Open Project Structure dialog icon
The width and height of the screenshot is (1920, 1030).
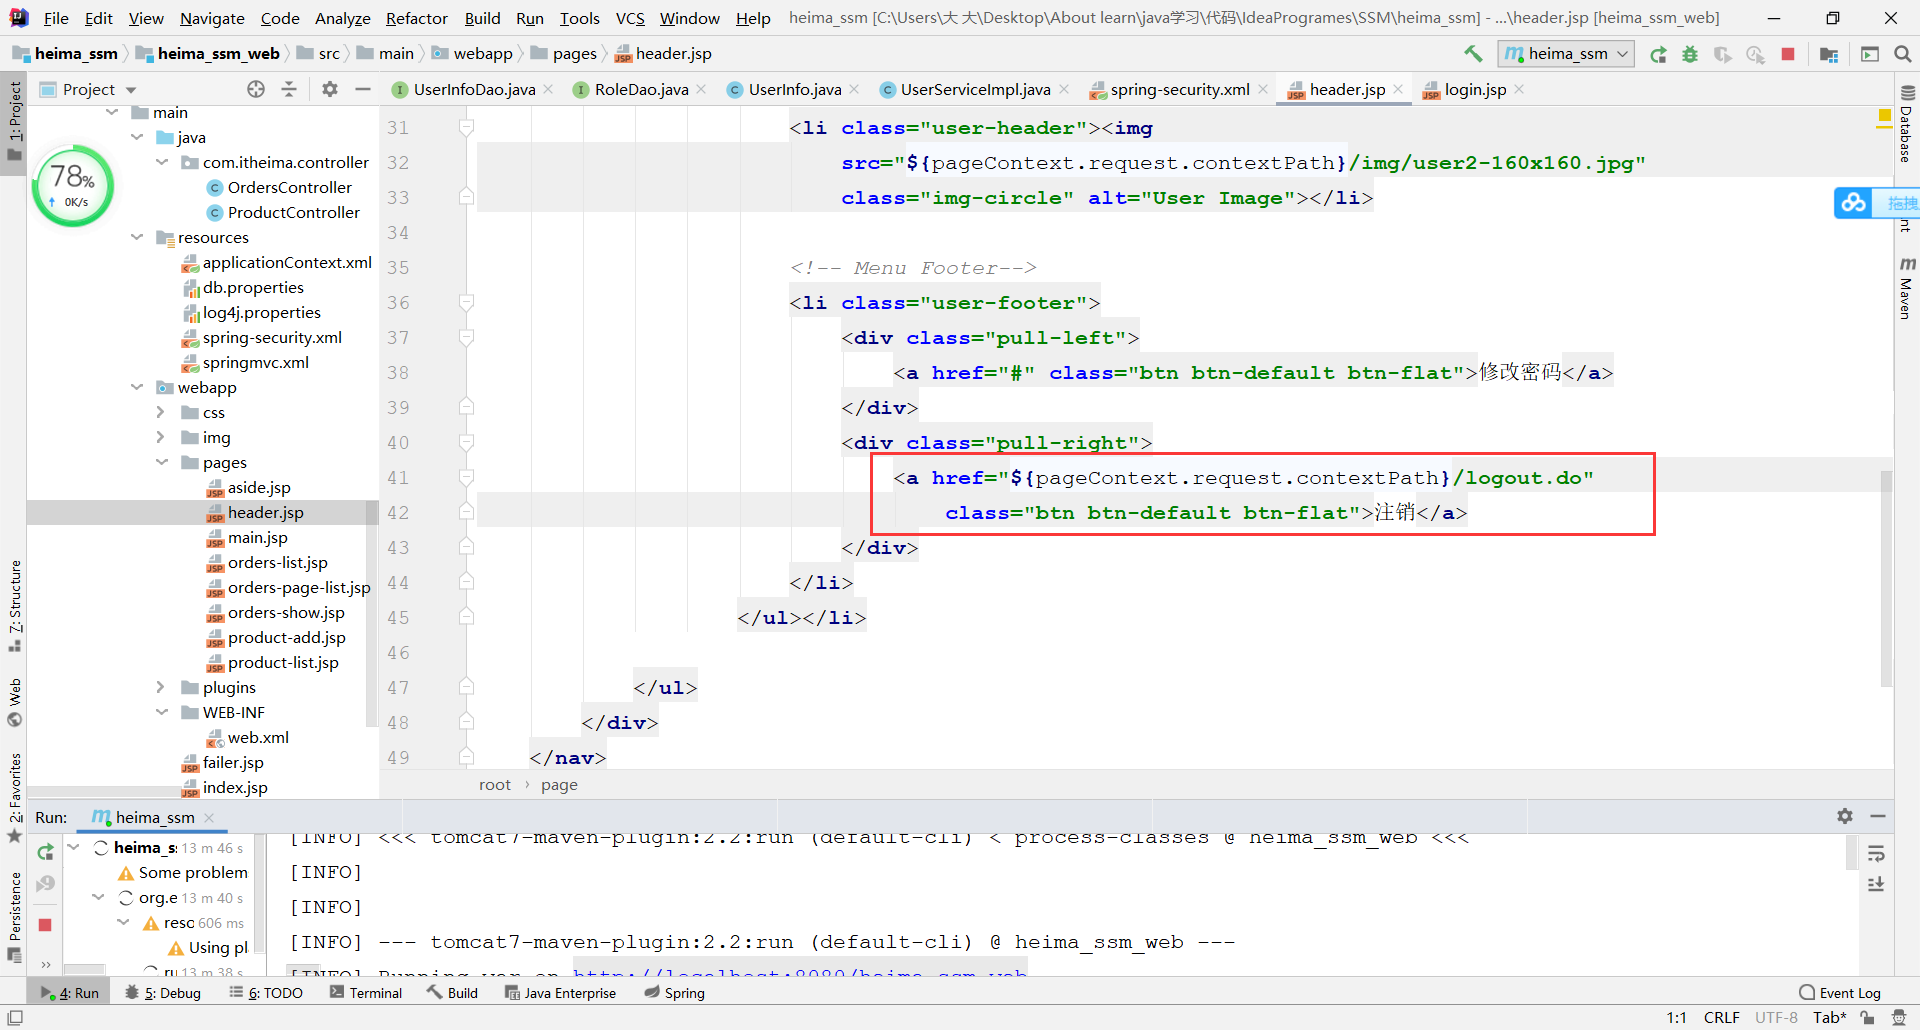click(1829, 54)
